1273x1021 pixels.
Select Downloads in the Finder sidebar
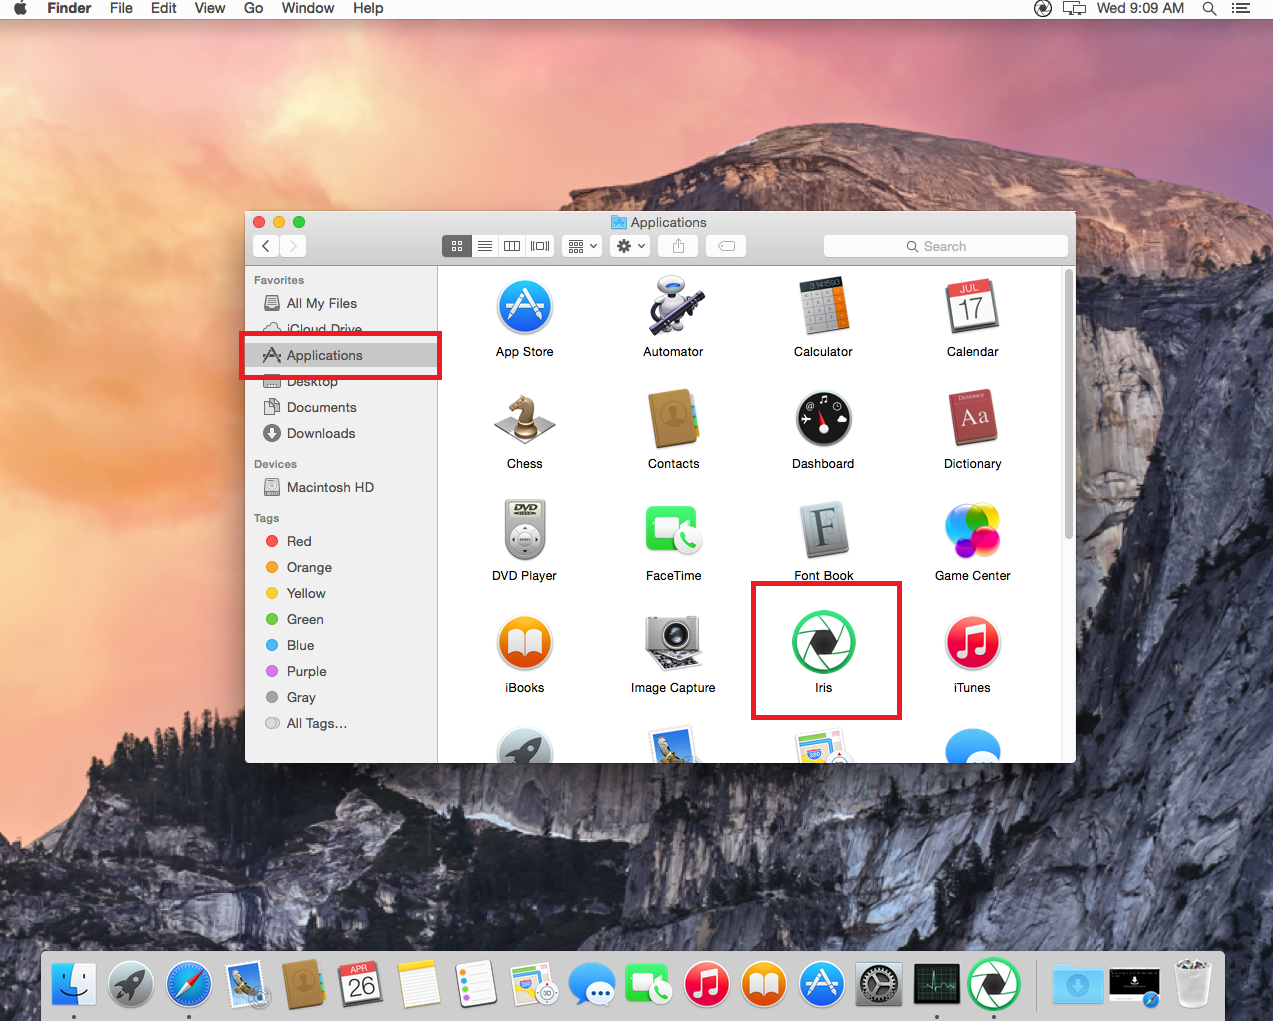click(341, 433)
